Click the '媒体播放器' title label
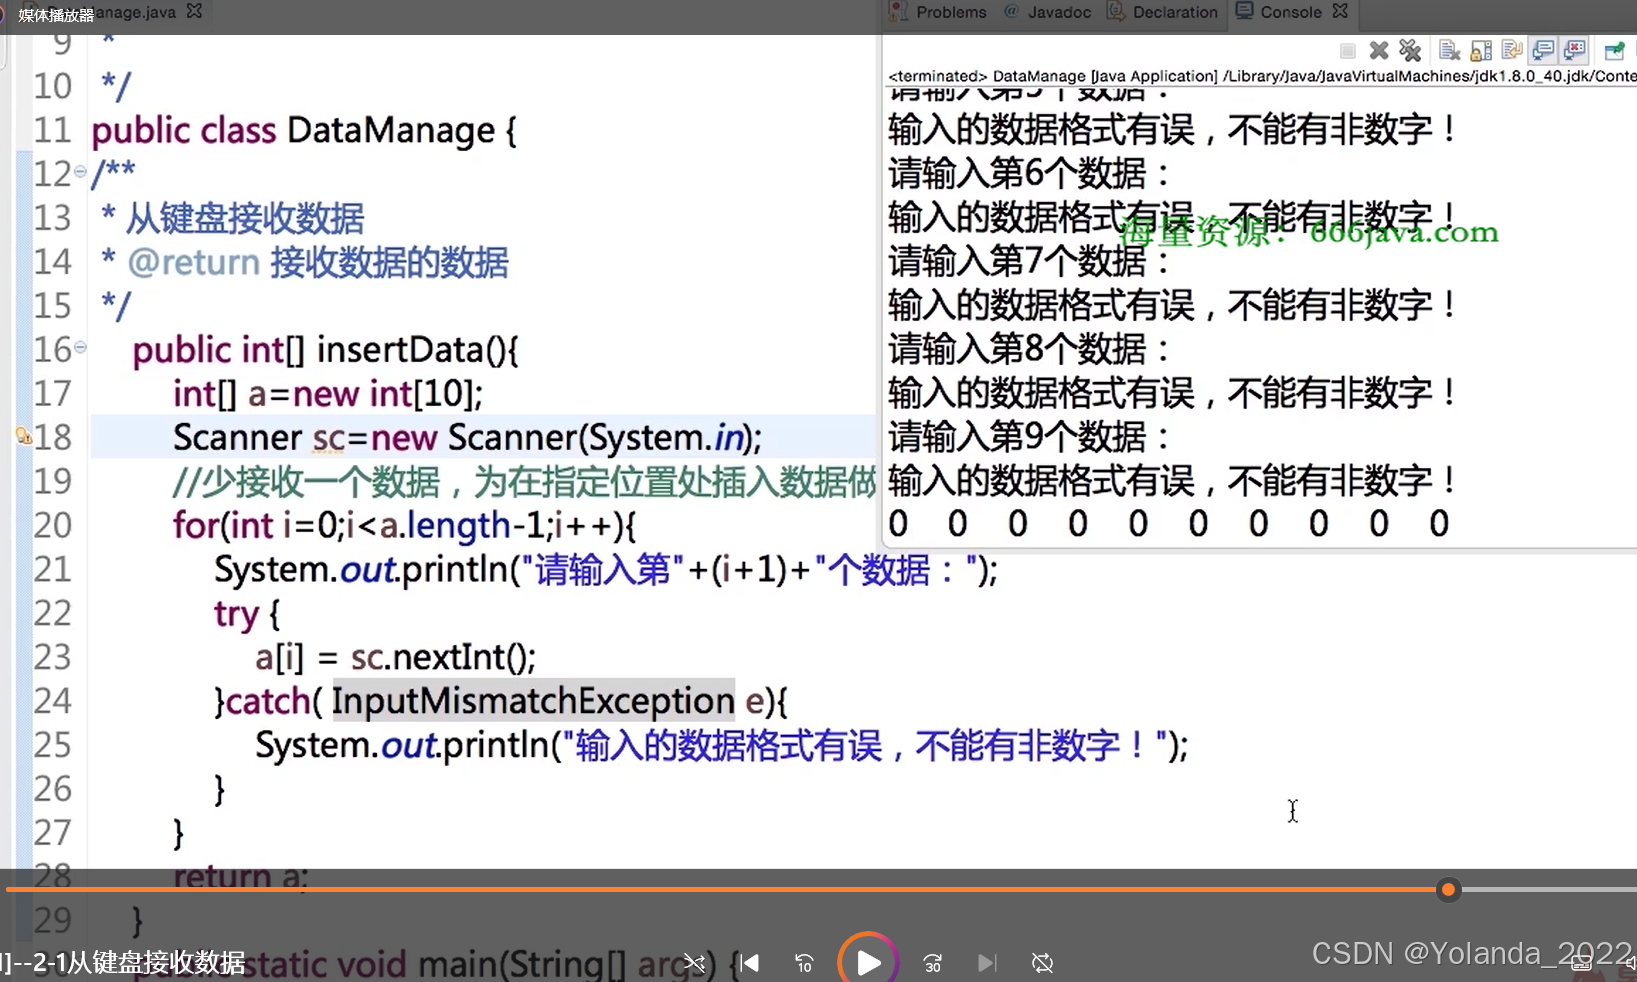1637x982 pixels. [56, 15]
